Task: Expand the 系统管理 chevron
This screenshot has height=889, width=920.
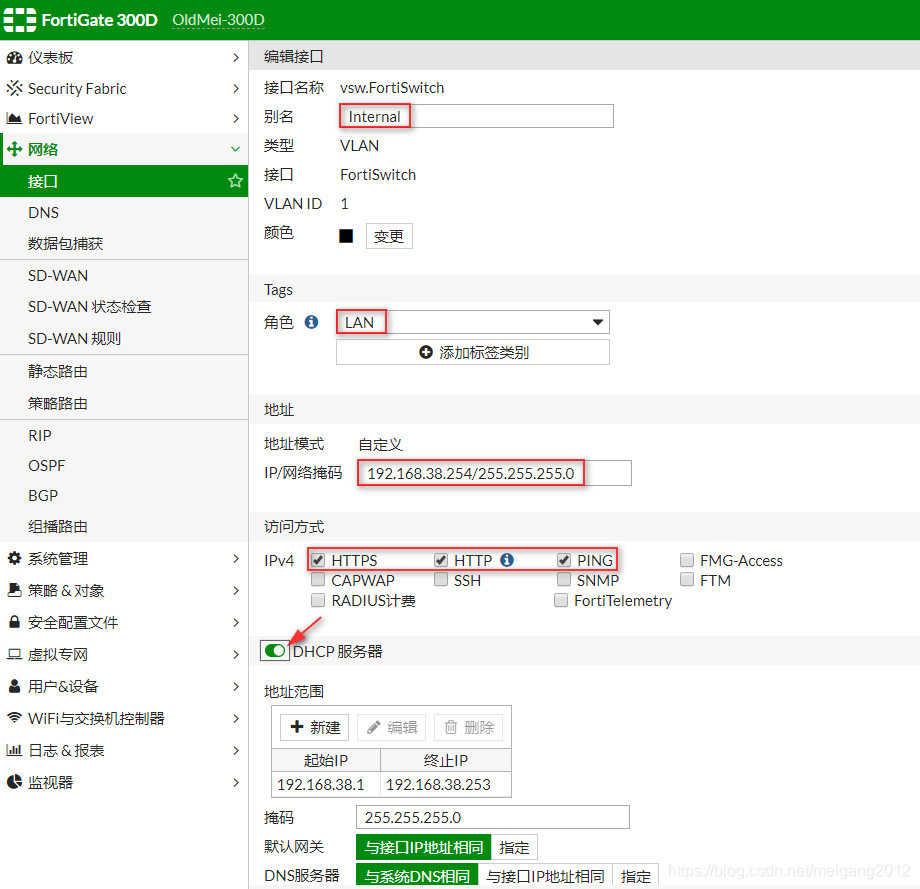Action: click(x=235, y=558)
